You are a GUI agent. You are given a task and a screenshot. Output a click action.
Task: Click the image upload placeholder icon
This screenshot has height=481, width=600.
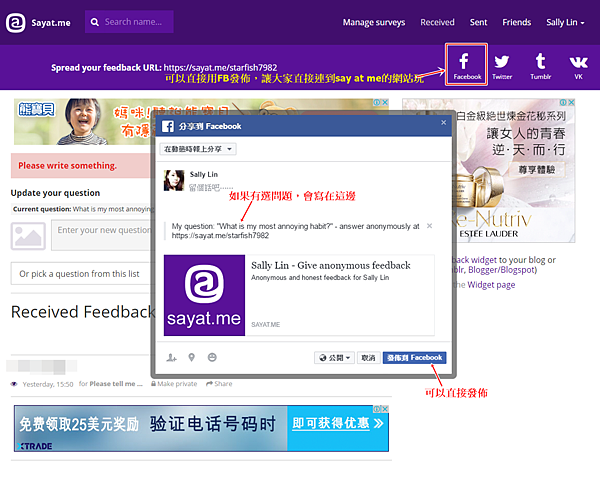(x=28, y=236)
